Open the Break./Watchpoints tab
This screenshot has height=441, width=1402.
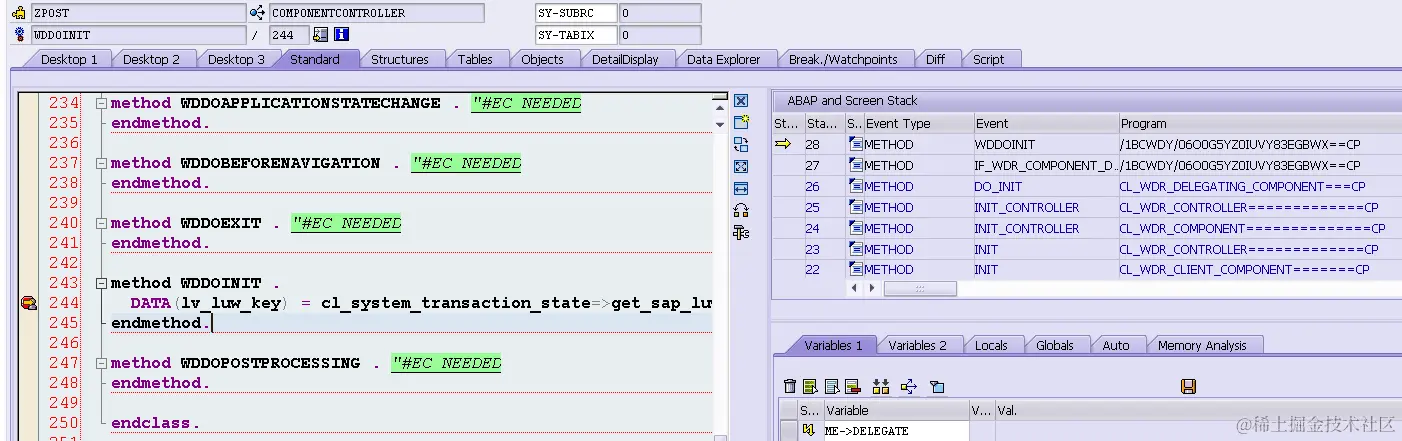pyautogui.click(x=844, y=59)
